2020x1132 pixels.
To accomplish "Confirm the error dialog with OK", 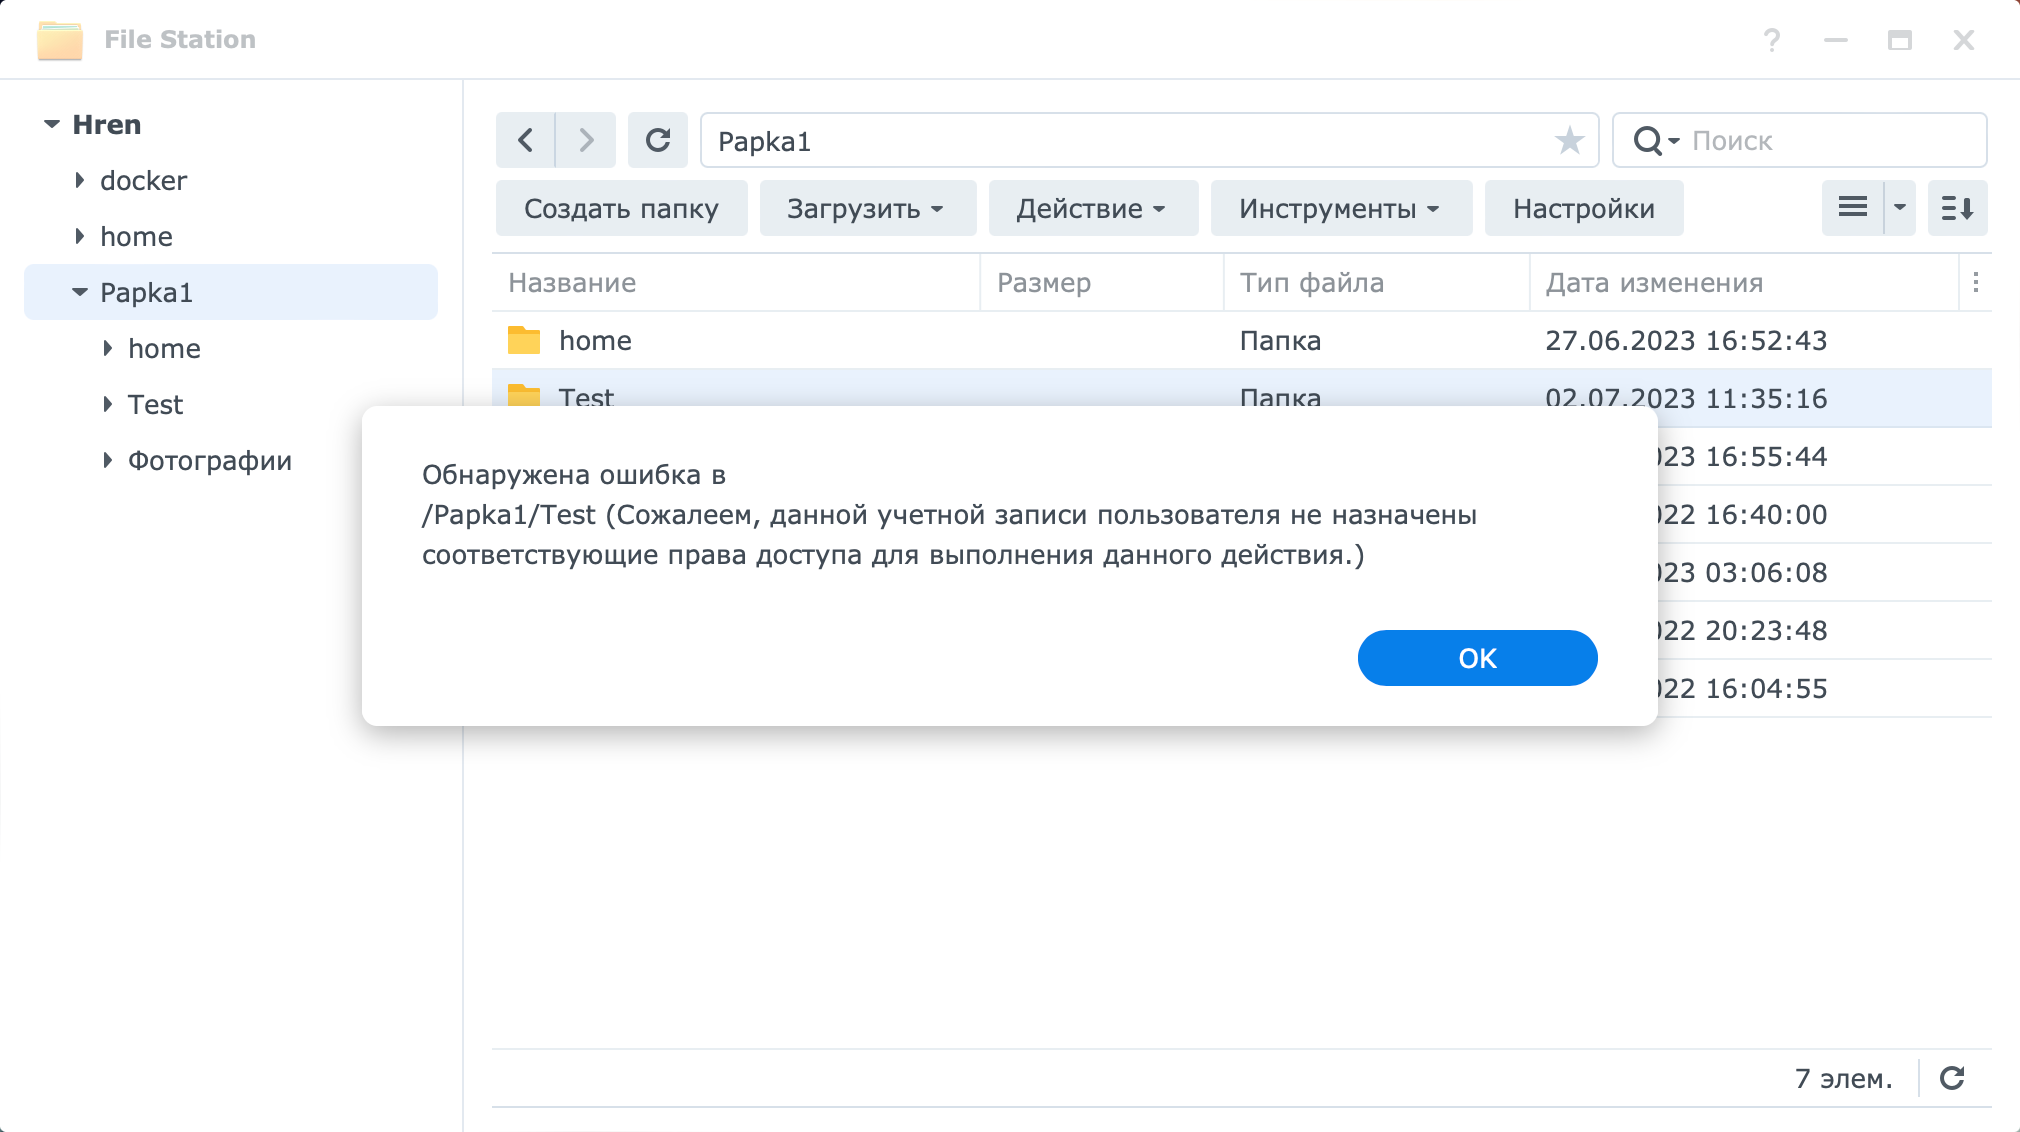I will pos(1477,658).
